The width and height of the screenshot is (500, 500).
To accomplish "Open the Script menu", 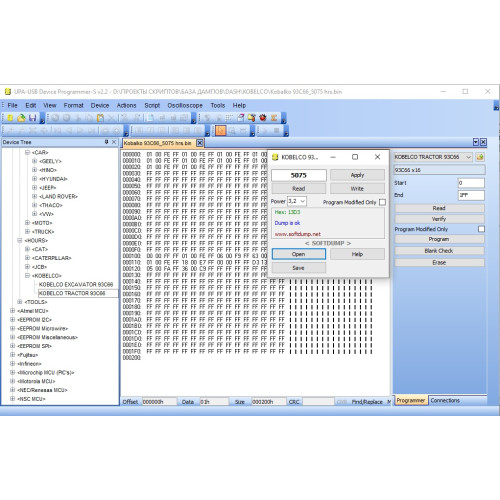I will click(x=152, y=105).
